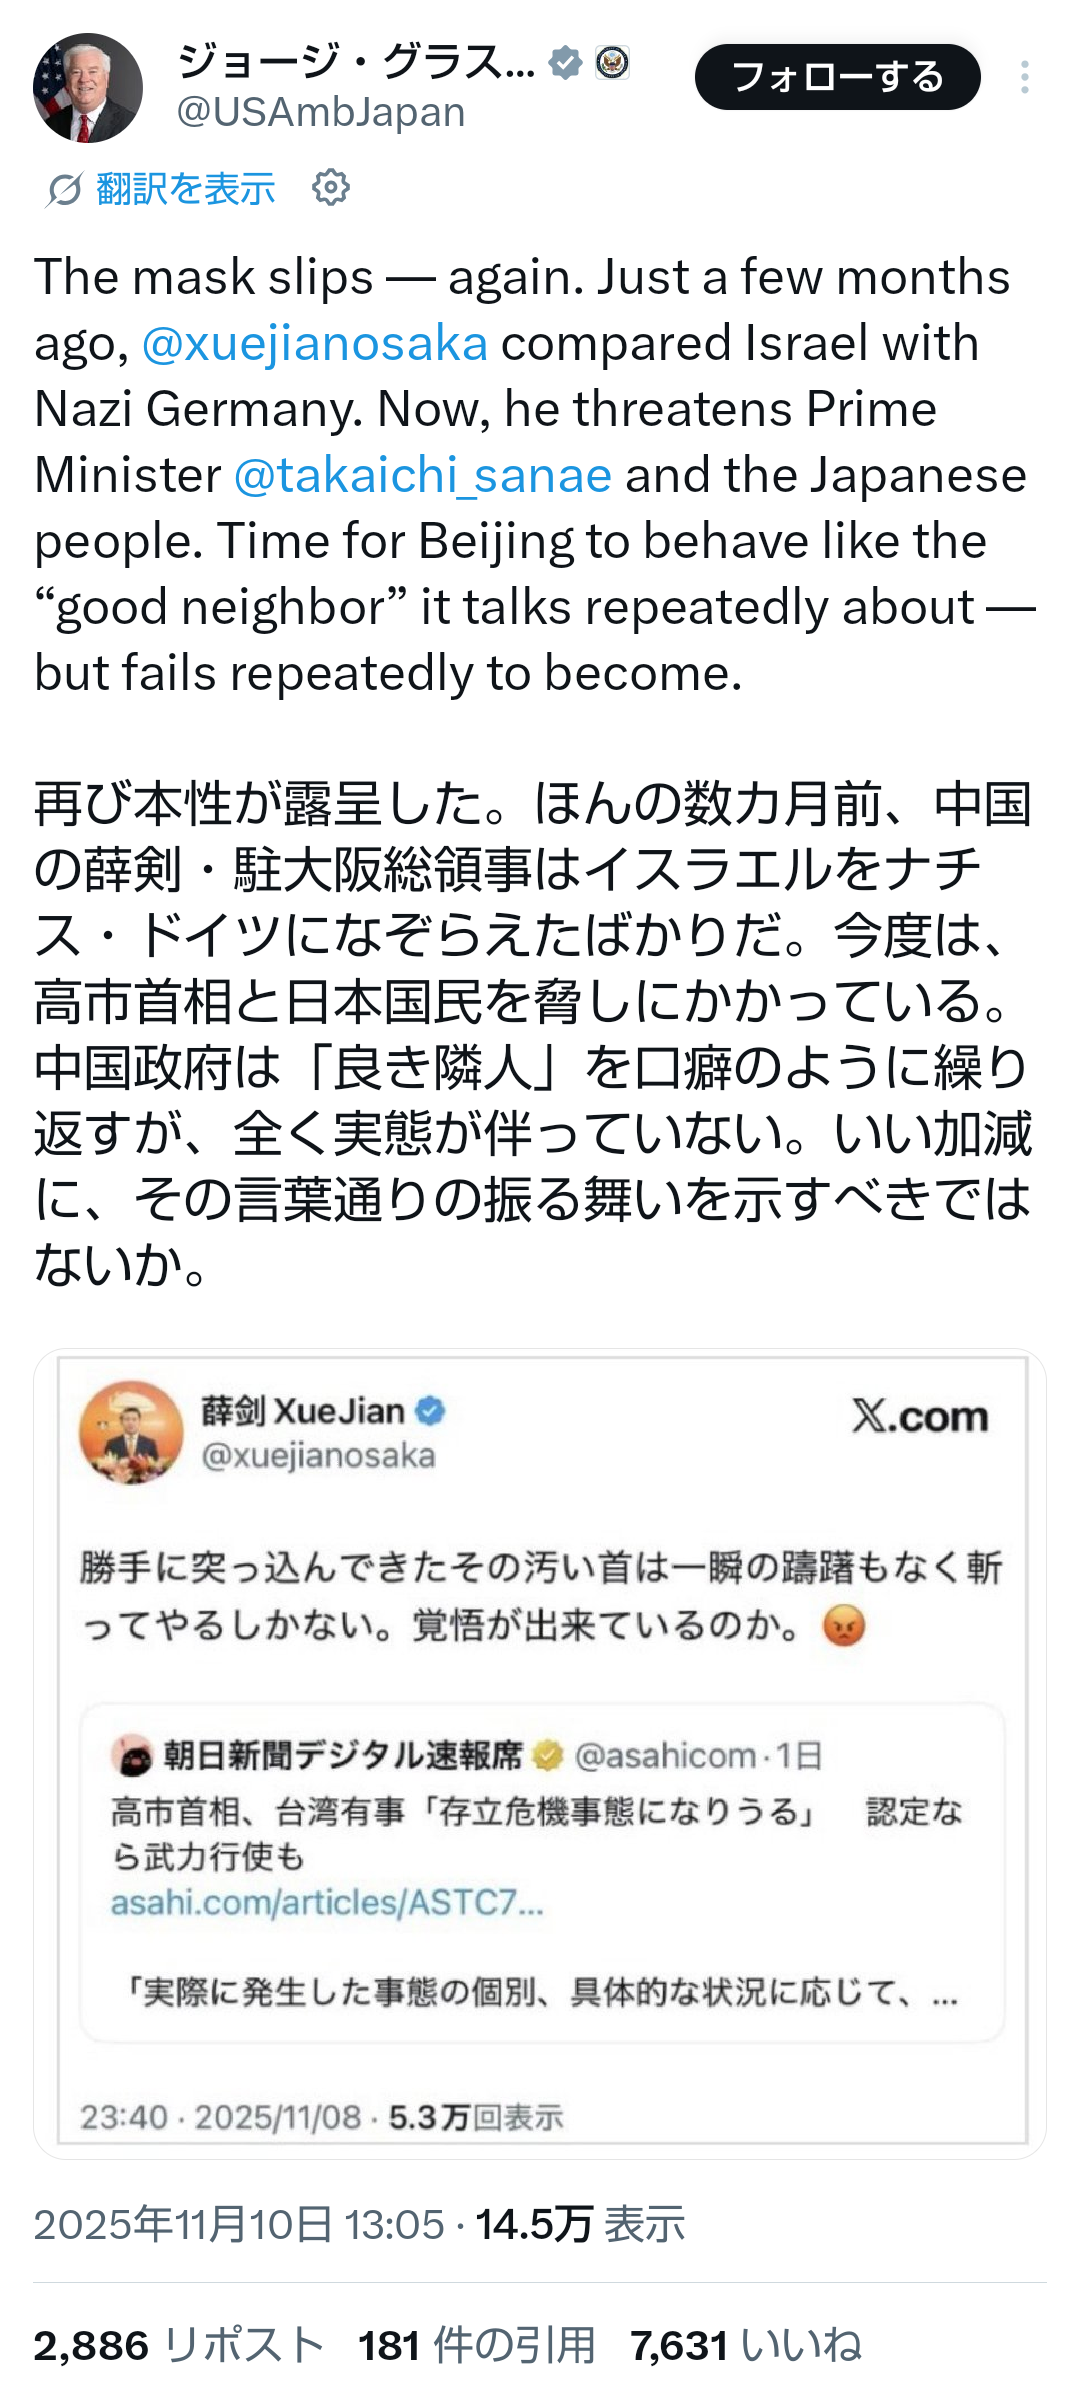Image resolution: width=1080 pixels, height=2404 pixels.
Task: Open the @USAmbJapan handle
Action: tap(321, 113)
